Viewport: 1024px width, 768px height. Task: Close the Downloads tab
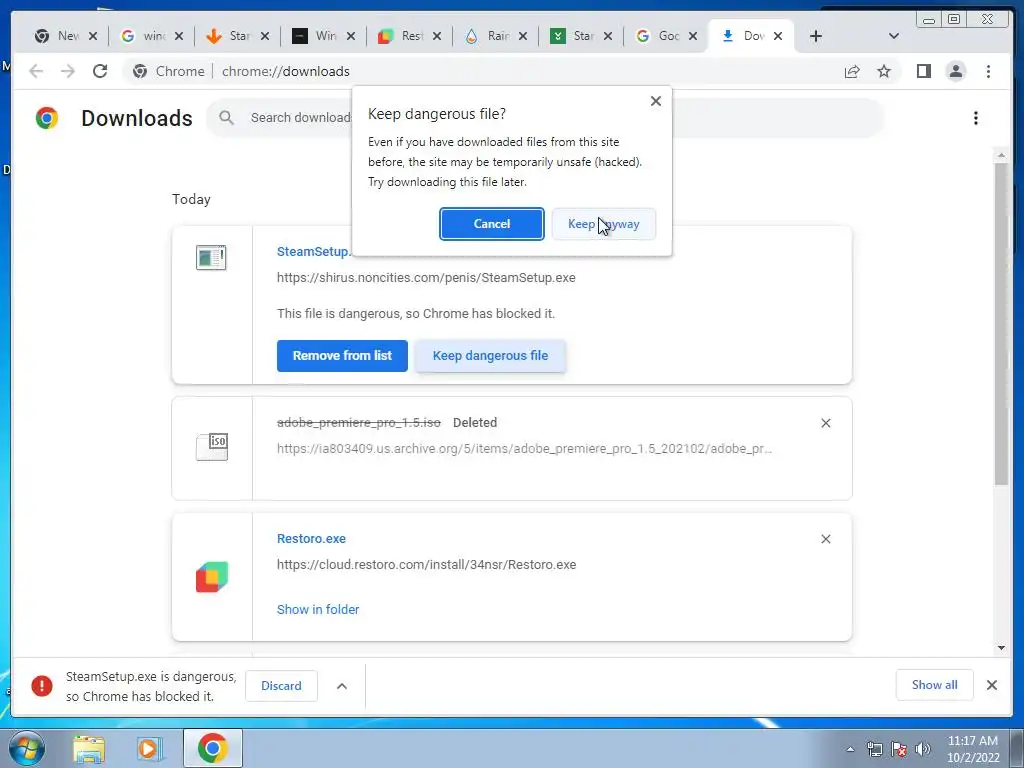point(778,36)
